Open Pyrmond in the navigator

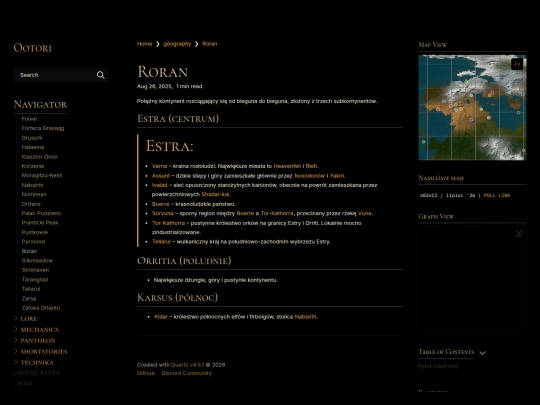tap(33, 241)
